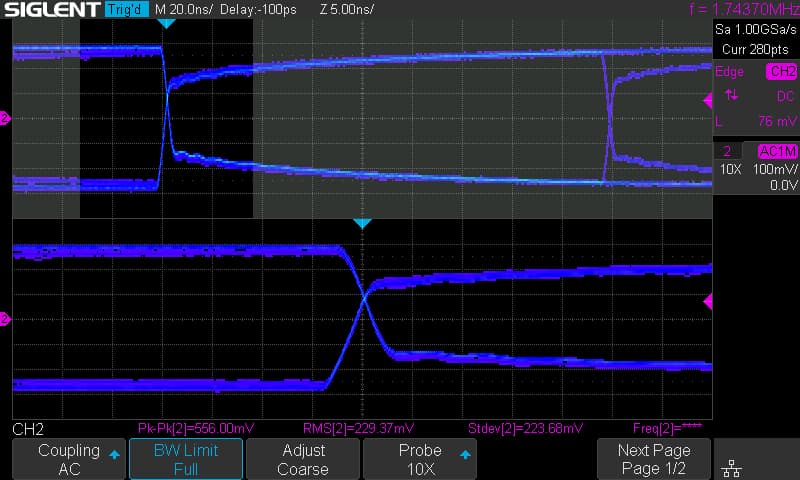Viewport: 800px width, 480px height.
Task: Click the cyan trigger position marker at top
Action: pyautogui.click(x=167, y=23)
